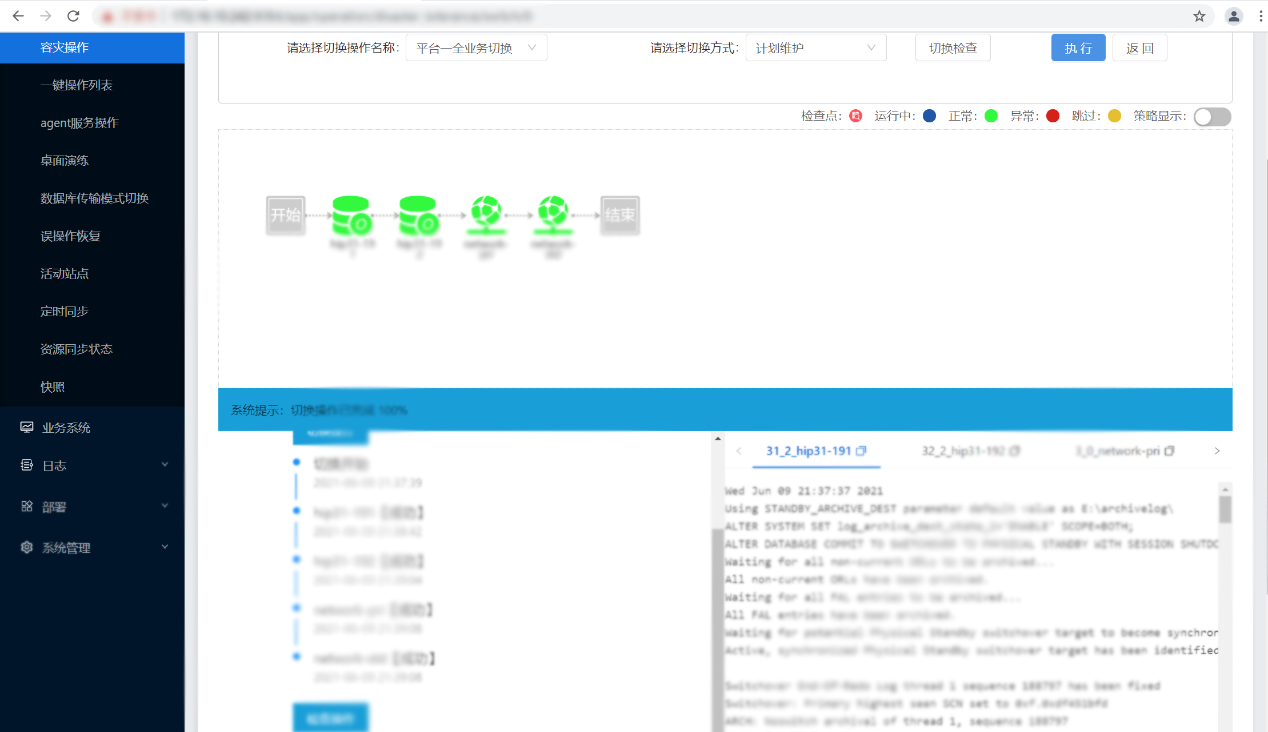Screen dimensions: 1268x732
Task: Switch to the 32_2_hip31-192 log tab
Action: [x=964, y=451]
